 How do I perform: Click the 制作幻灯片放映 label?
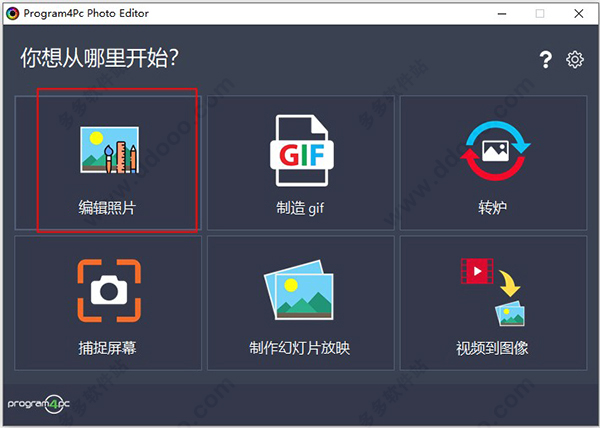click(300, 348)
